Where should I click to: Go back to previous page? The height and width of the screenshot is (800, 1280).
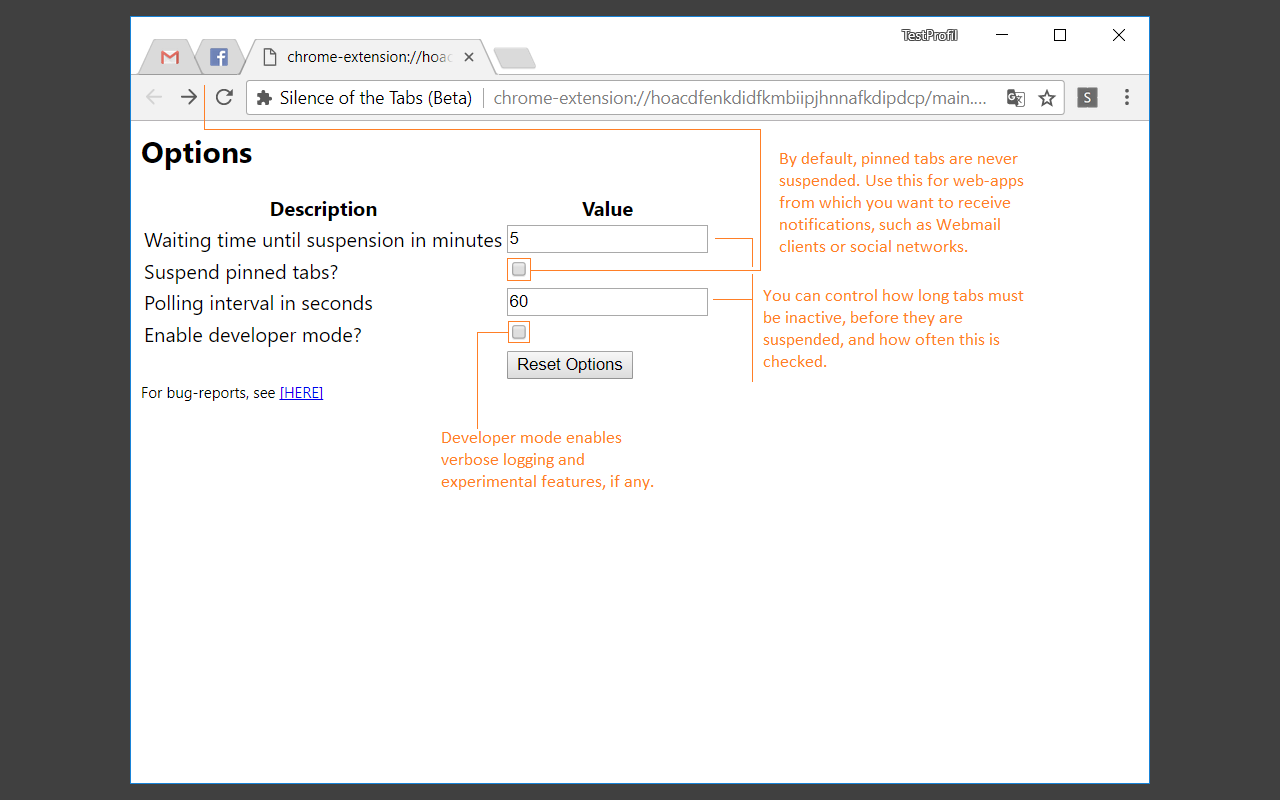tap(154, 97)
